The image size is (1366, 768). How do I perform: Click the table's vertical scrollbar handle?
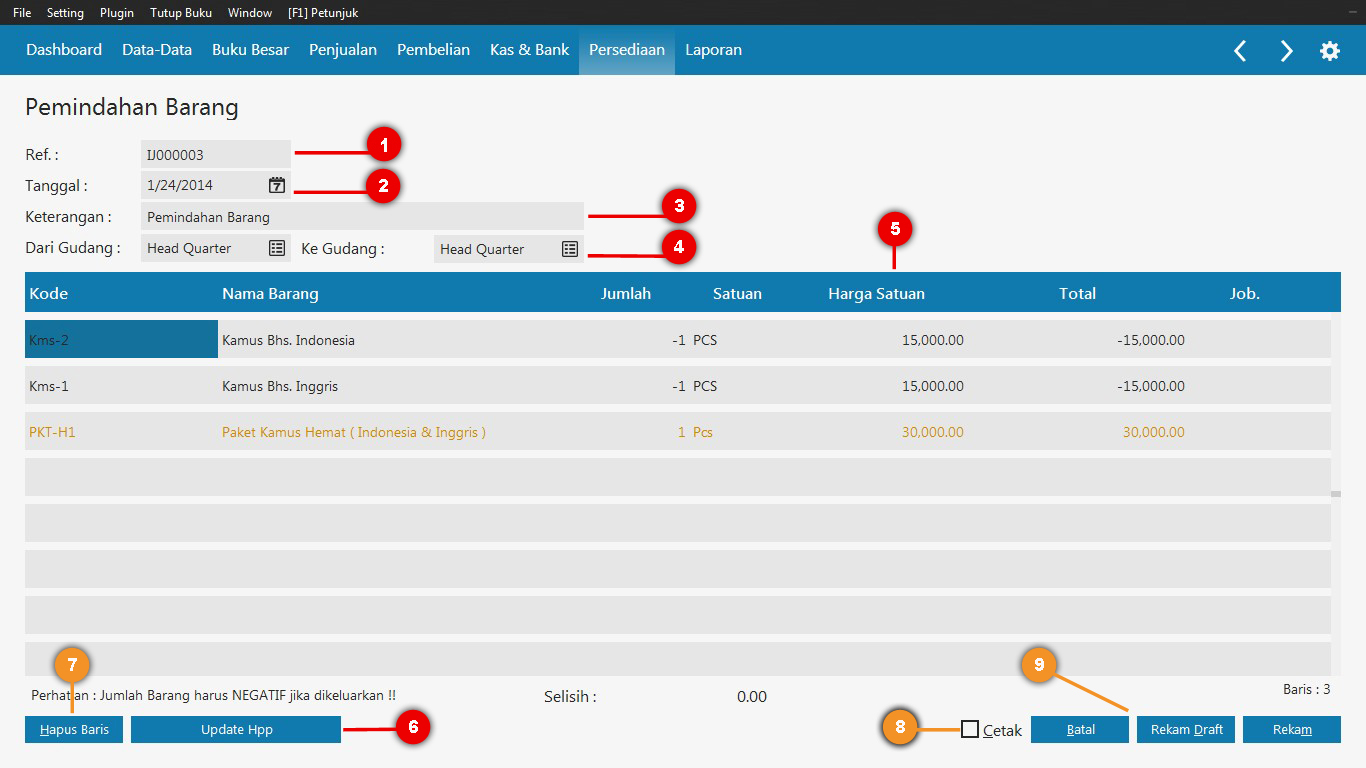[x=1336, y=494]
